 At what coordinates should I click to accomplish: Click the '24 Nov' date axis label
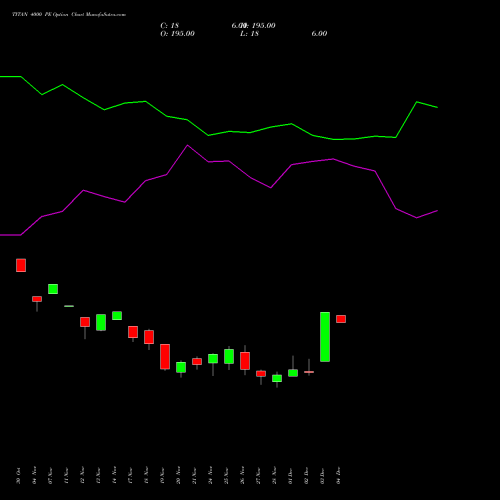tap(211, 475)
